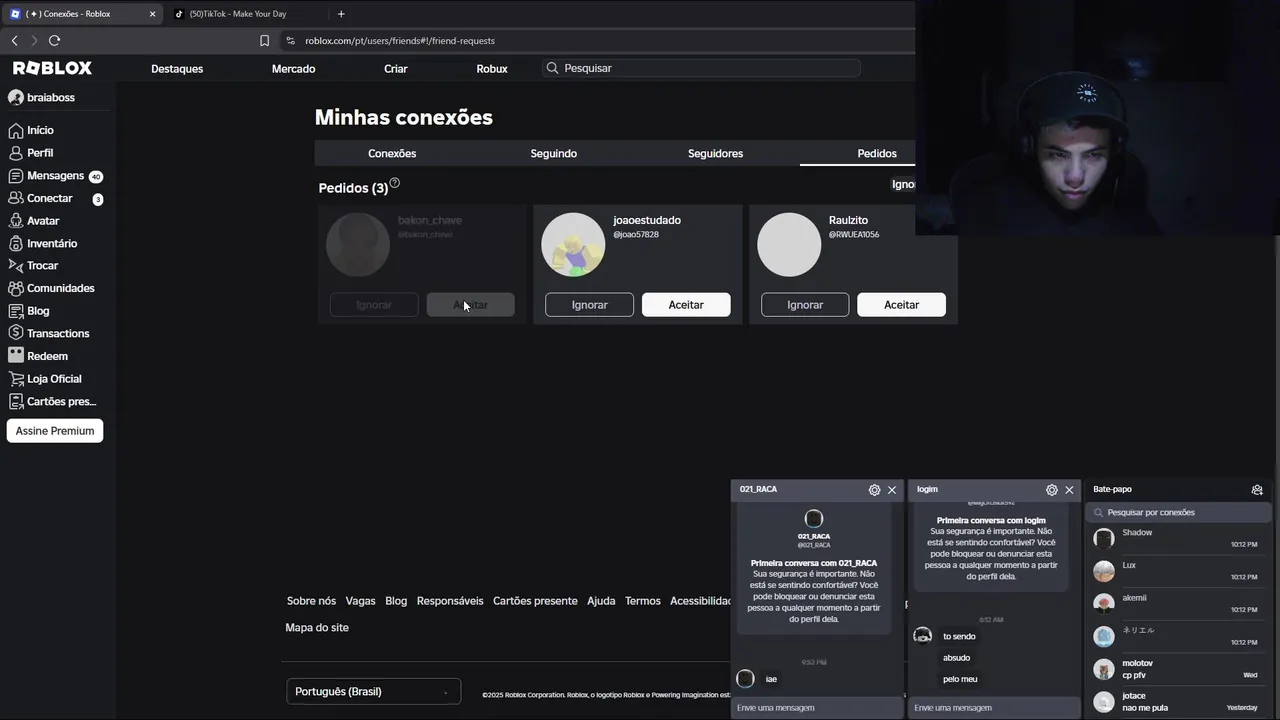This screenshot has height=720, width=1280.
Task: Open logim chat settings gear
Action: point(1051,490)
